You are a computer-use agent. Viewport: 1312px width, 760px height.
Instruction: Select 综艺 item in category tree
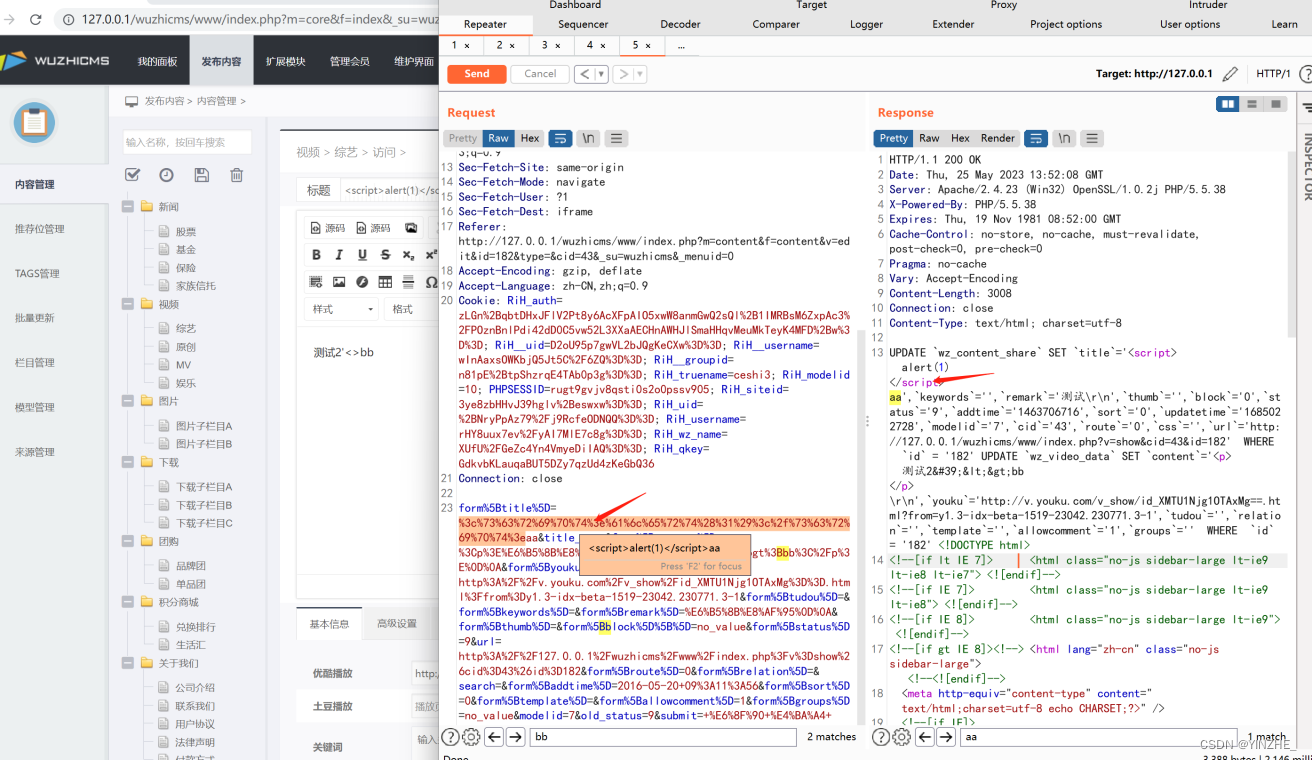click(186, 328)
